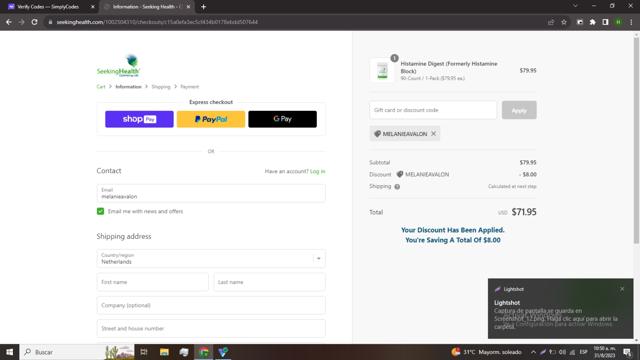Open the browser side panel icon
The width and height of the screenshot is (640, 360).
tap(605, 22)
